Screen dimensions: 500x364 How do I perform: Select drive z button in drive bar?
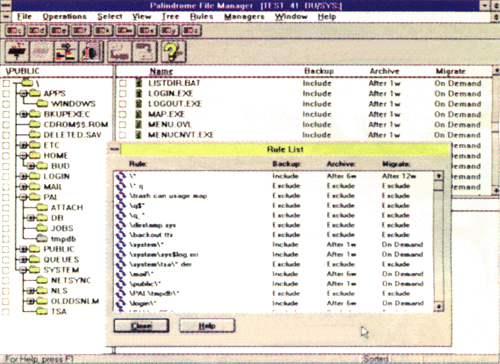191,31
